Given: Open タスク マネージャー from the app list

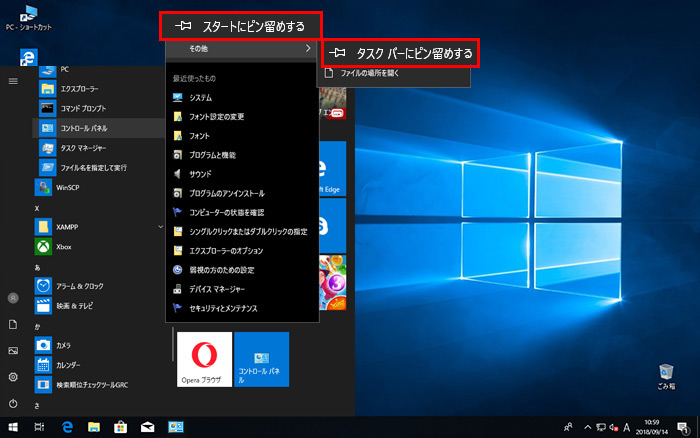Looking at the screenshot, I should pyautogui.click(x=98, y=148).
